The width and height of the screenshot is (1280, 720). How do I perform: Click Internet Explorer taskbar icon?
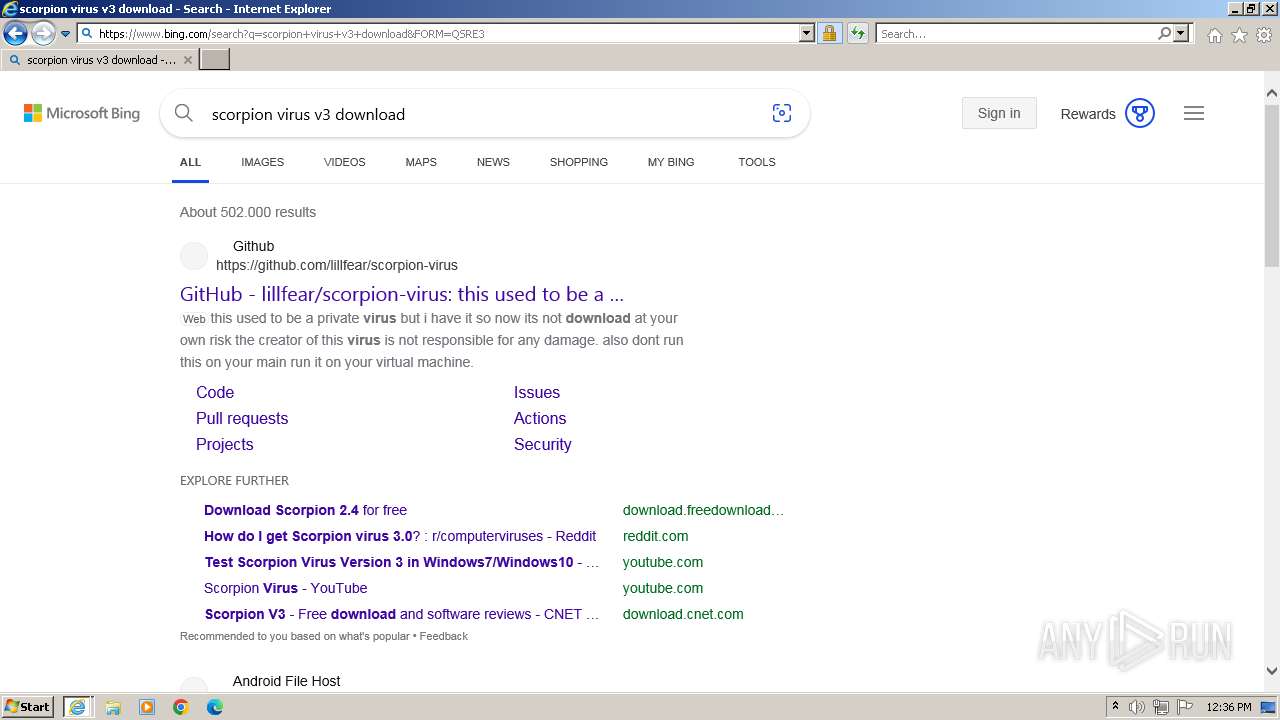[x=78, y=707]
